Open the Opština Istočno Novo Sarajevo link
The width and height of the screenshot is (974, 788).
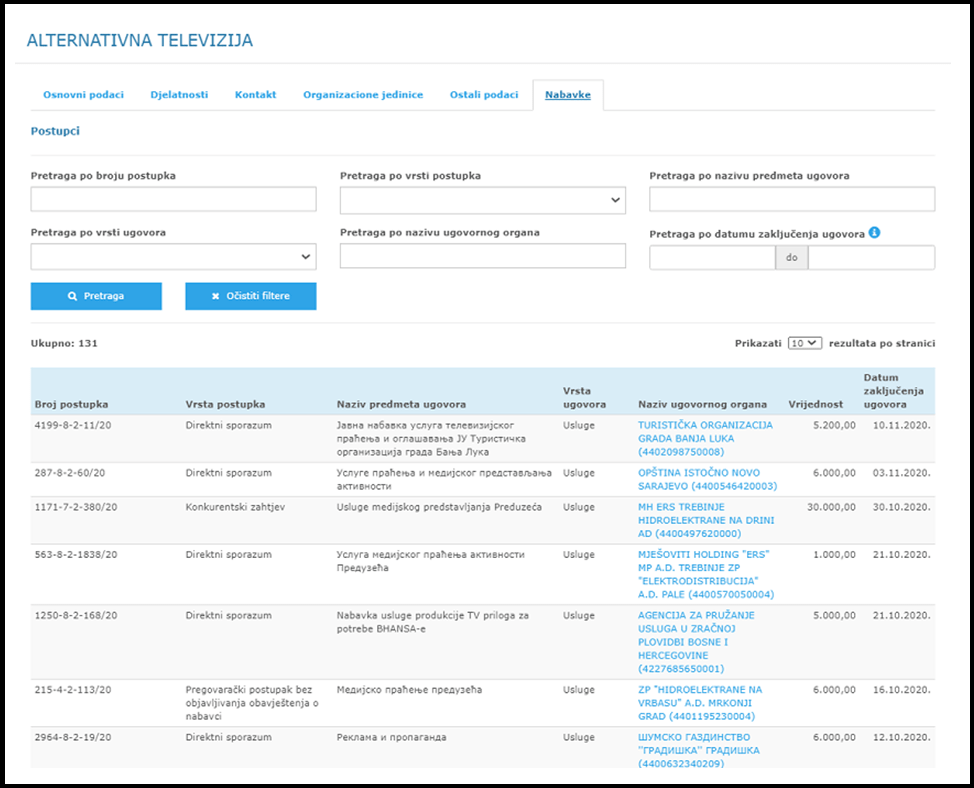(x=707, y=479)
